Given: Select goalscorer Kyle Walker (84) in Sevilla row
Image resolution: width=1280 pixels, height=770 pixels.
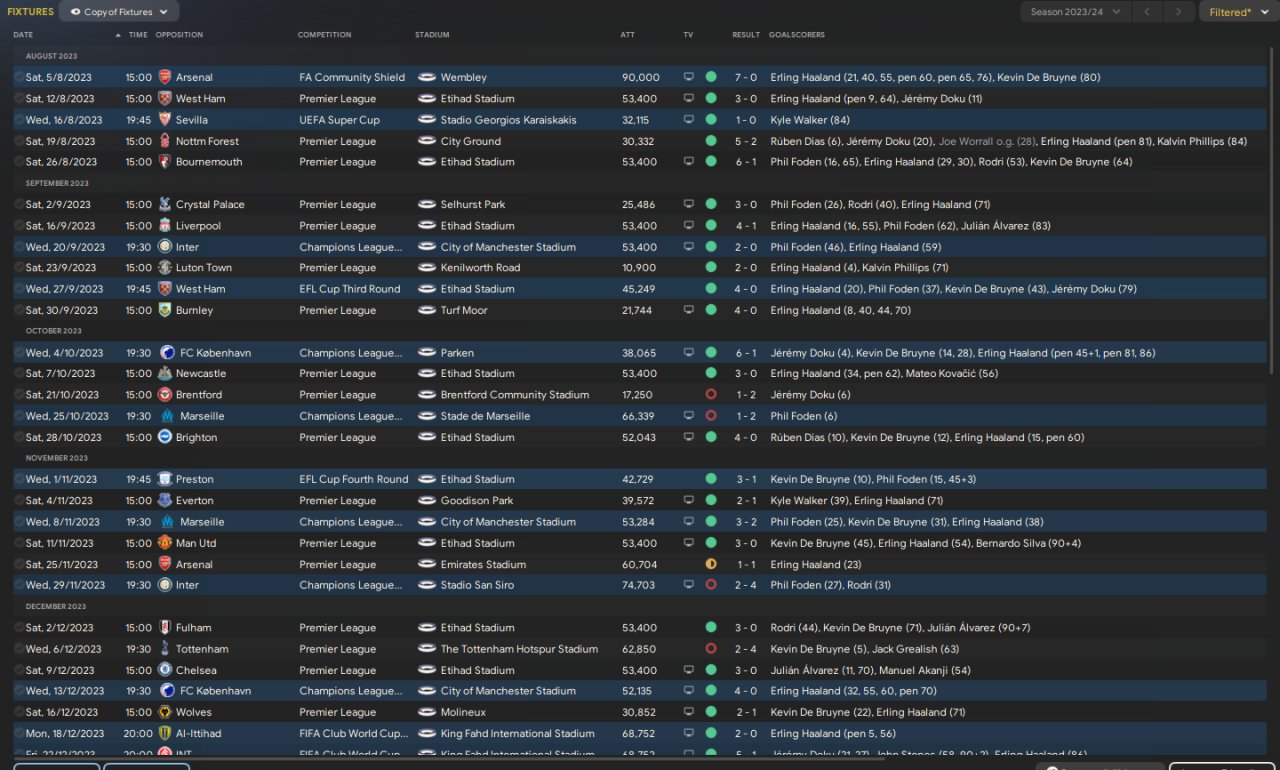Looking at the screenshot, I should [810, 120].
